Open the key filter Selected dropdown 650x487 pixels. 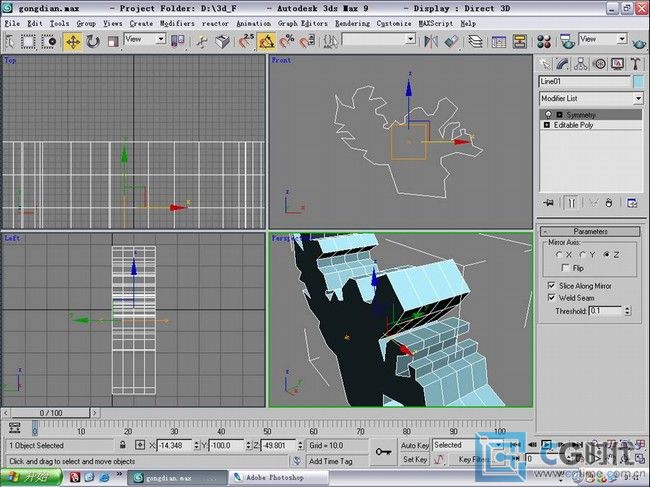[468, 445]
